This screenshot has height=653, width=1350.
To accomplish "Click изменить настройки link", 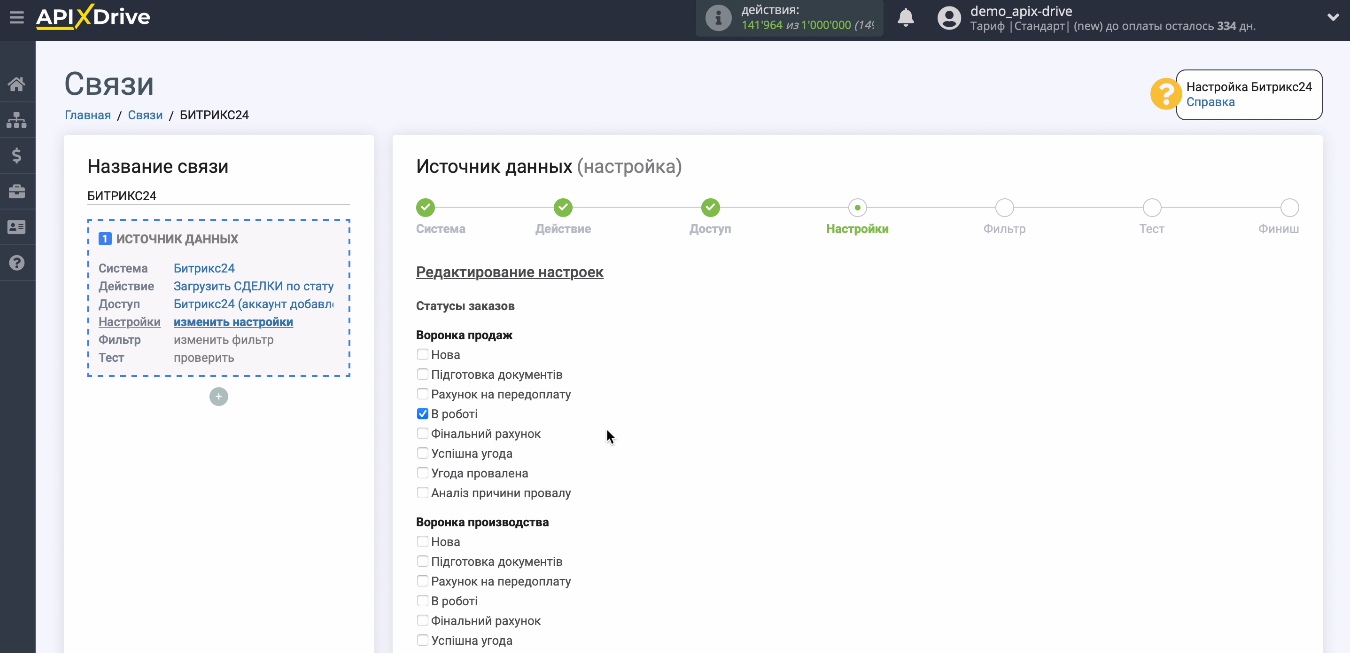I will tap(233, 322).
